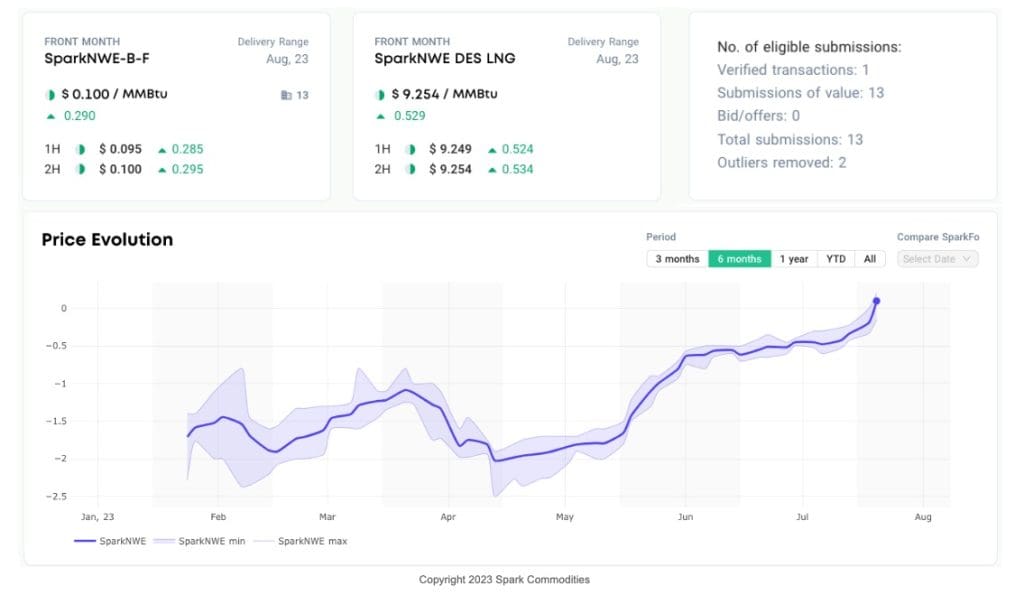Image resolution: width=1024 pixels, height=595 pixels.
Task: Click 'Total submissions: 13' text
Action: coord(790,139)
